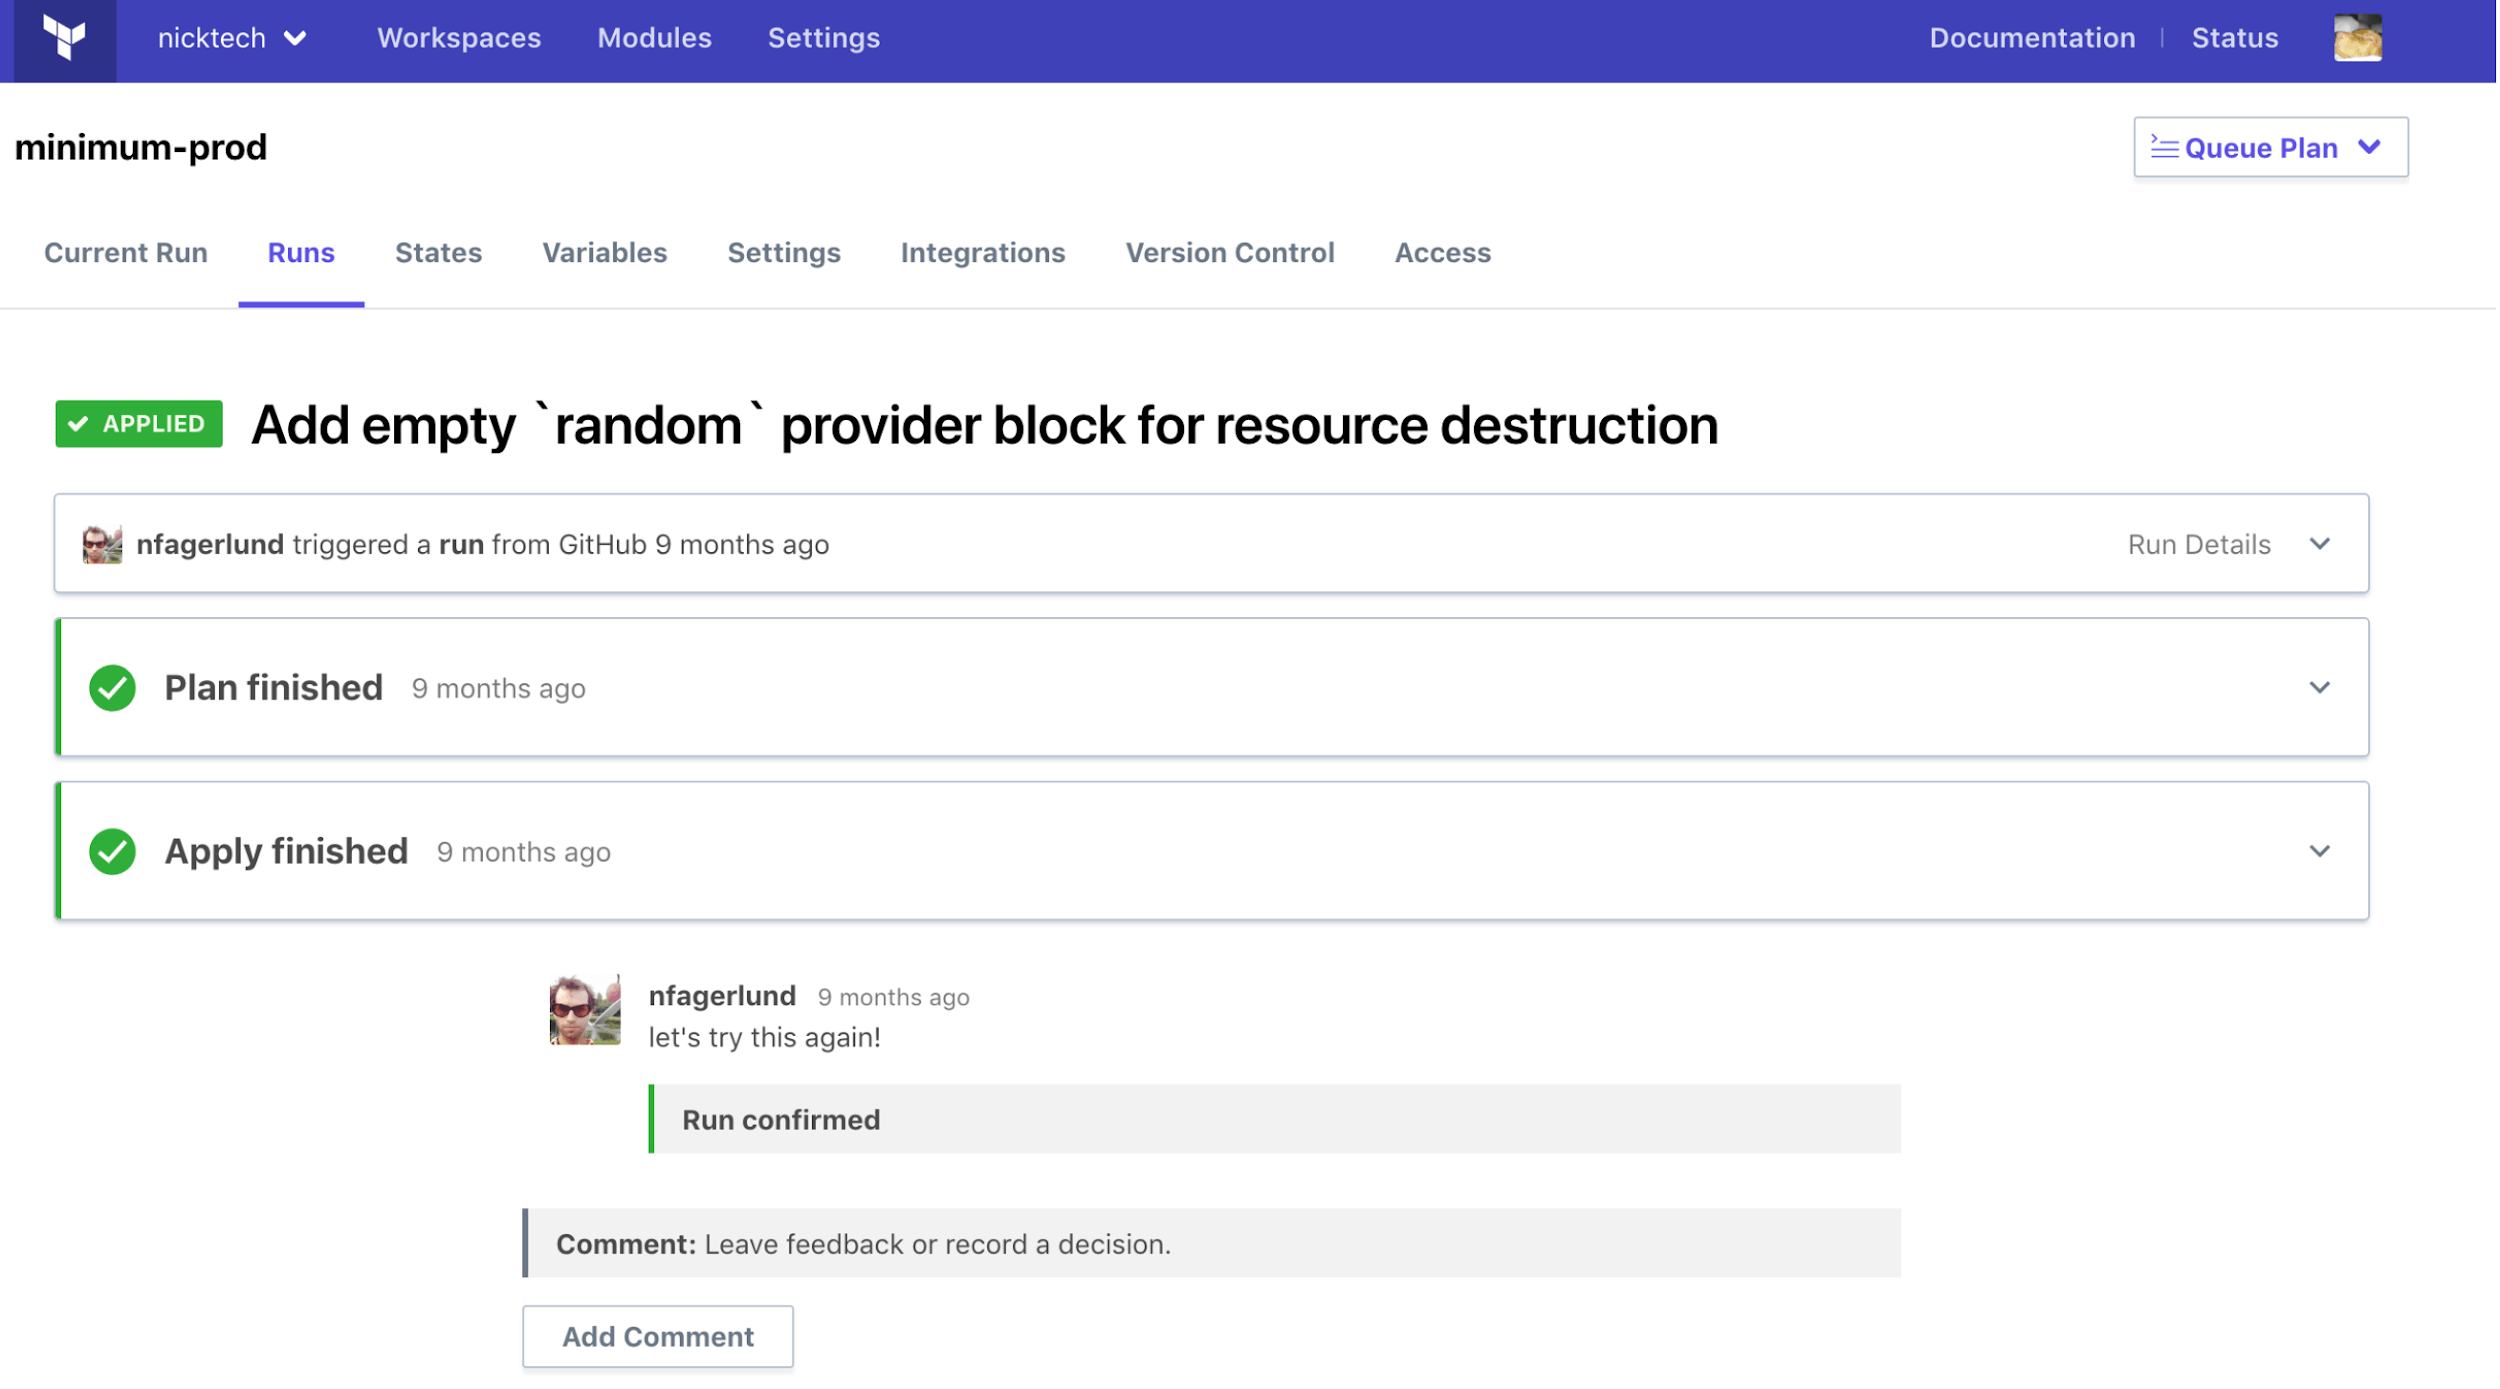Click the Add Comment button
The width and height of the screenshot is (2500, 1389).
(x=658, y=1338)
